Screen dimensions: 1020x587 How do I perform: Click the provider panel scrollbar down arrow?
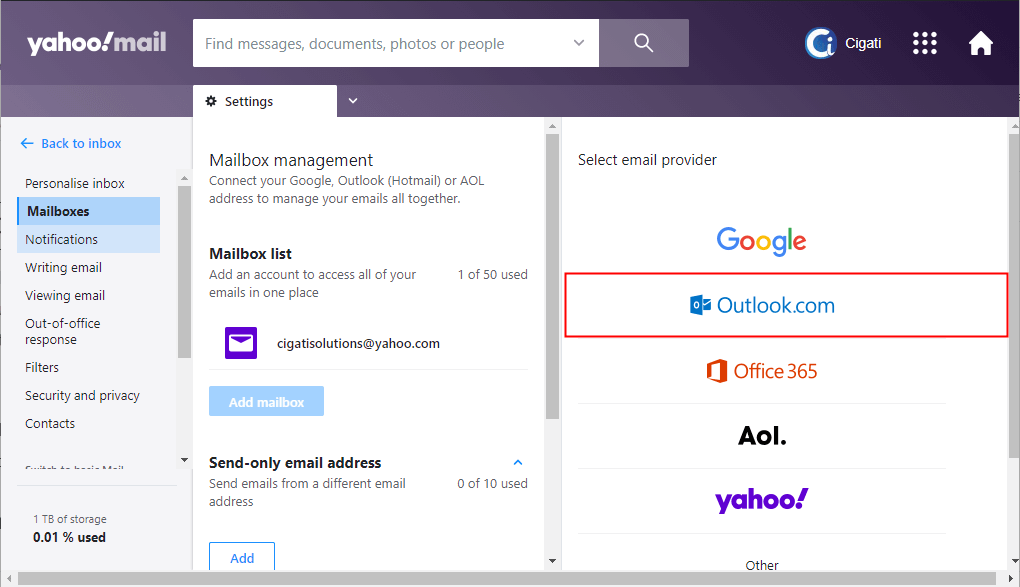[1014, 560]
